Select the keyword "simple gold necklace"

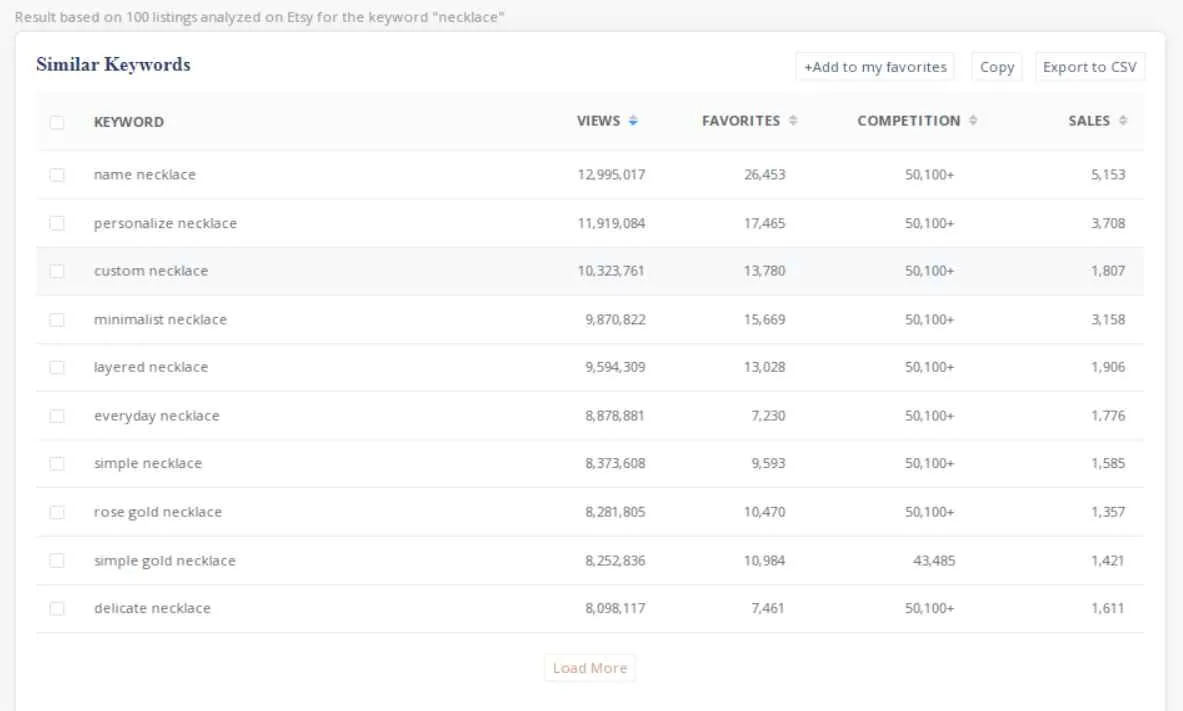[164, 561]
